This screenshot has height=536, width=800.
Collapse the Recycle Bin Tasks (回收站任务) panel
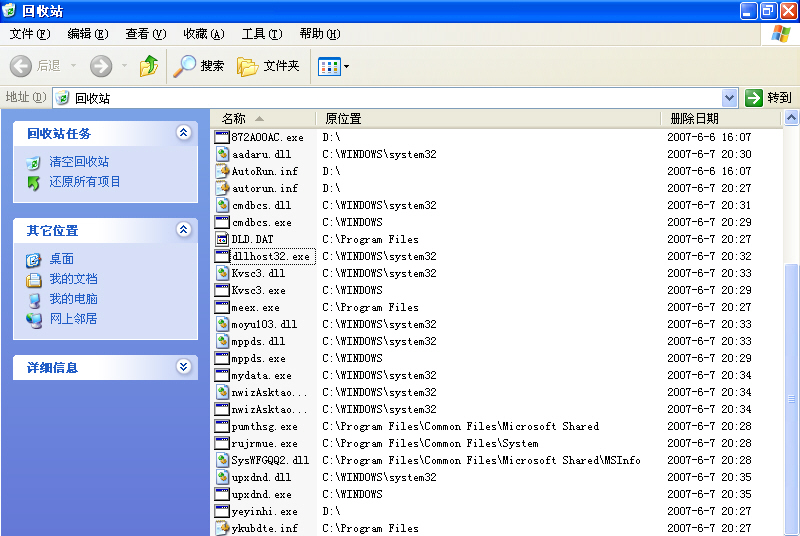(x=183, y=133)
